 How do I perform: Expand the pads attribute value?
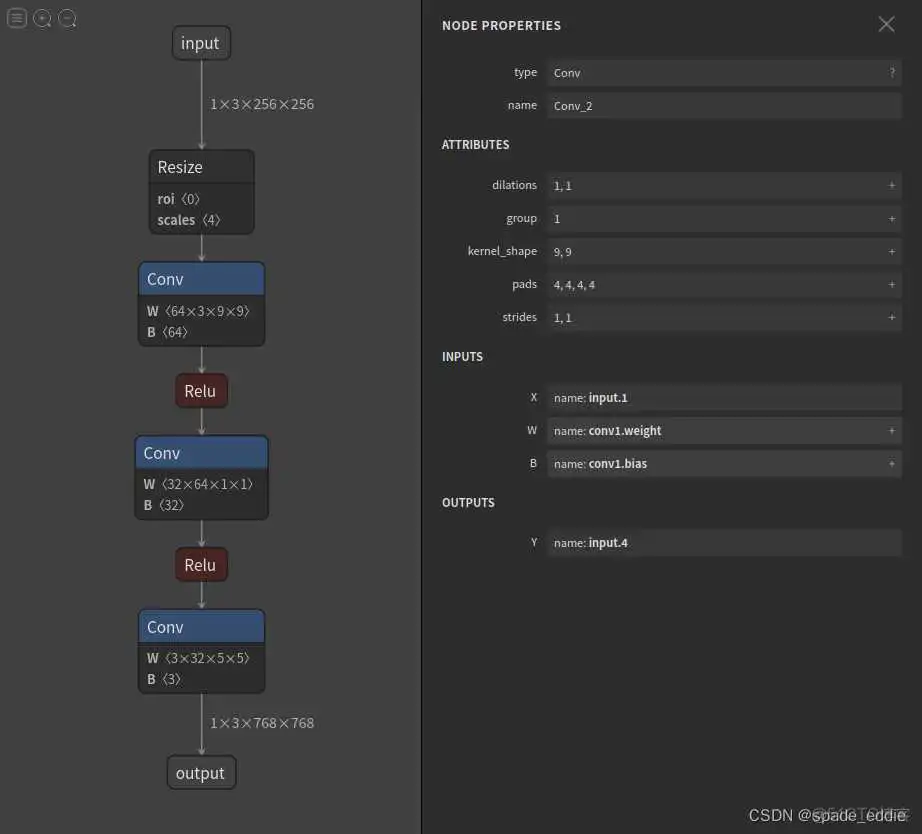891,285
